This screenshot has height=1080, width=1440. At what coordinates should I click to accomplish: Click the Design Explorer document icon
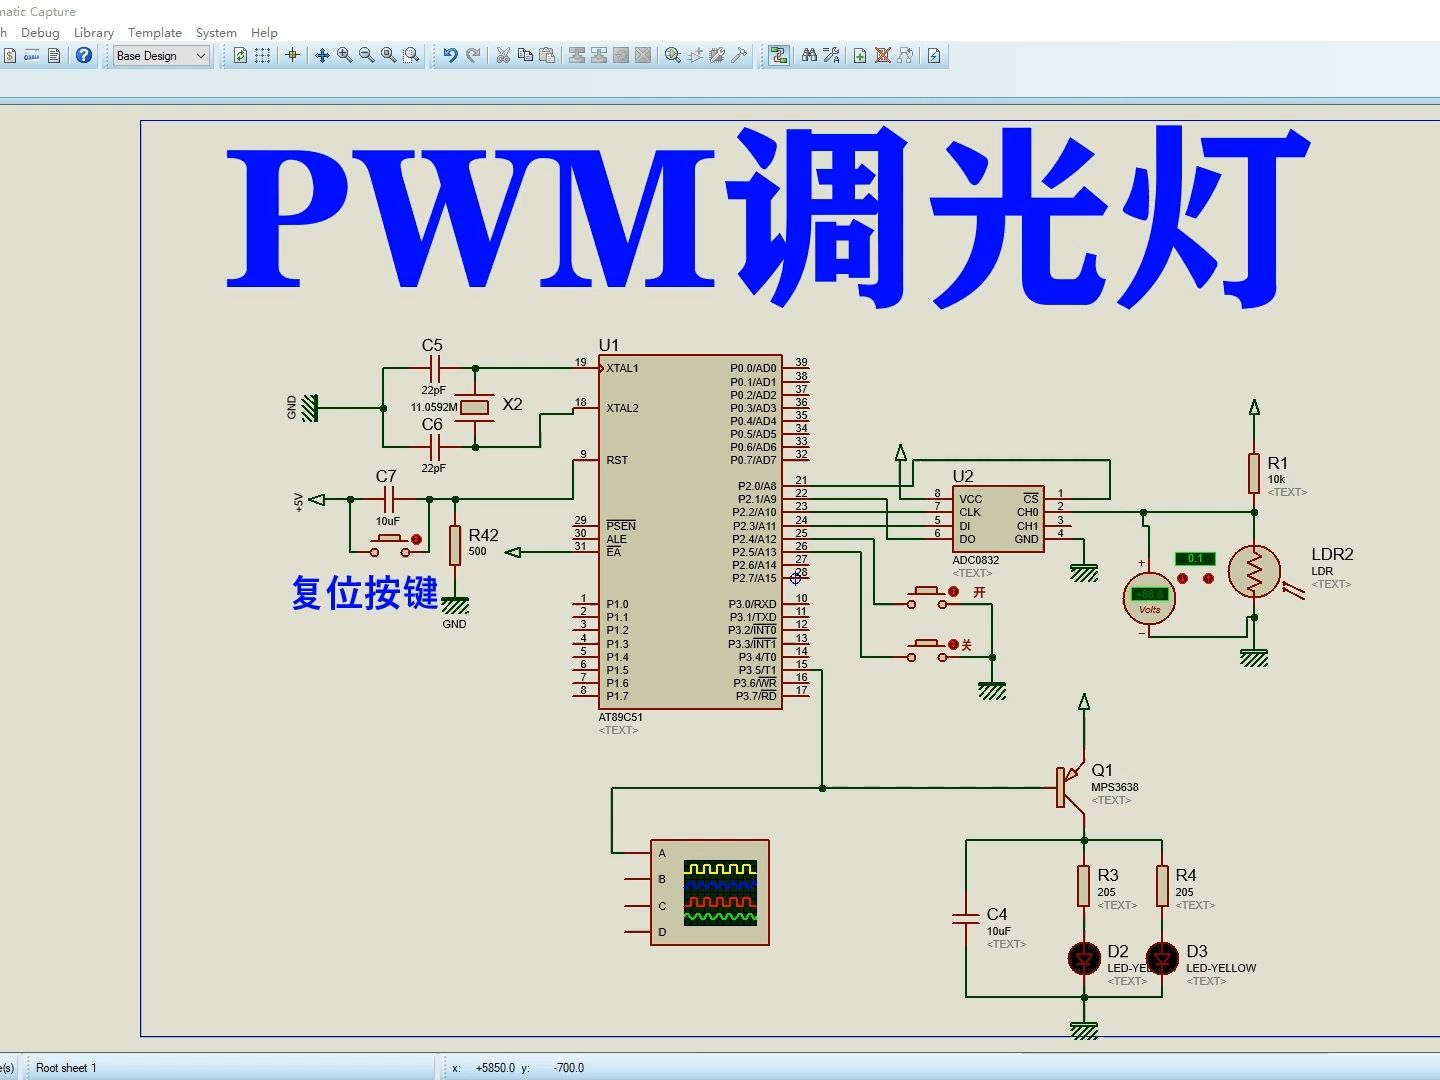click(54, 56)
